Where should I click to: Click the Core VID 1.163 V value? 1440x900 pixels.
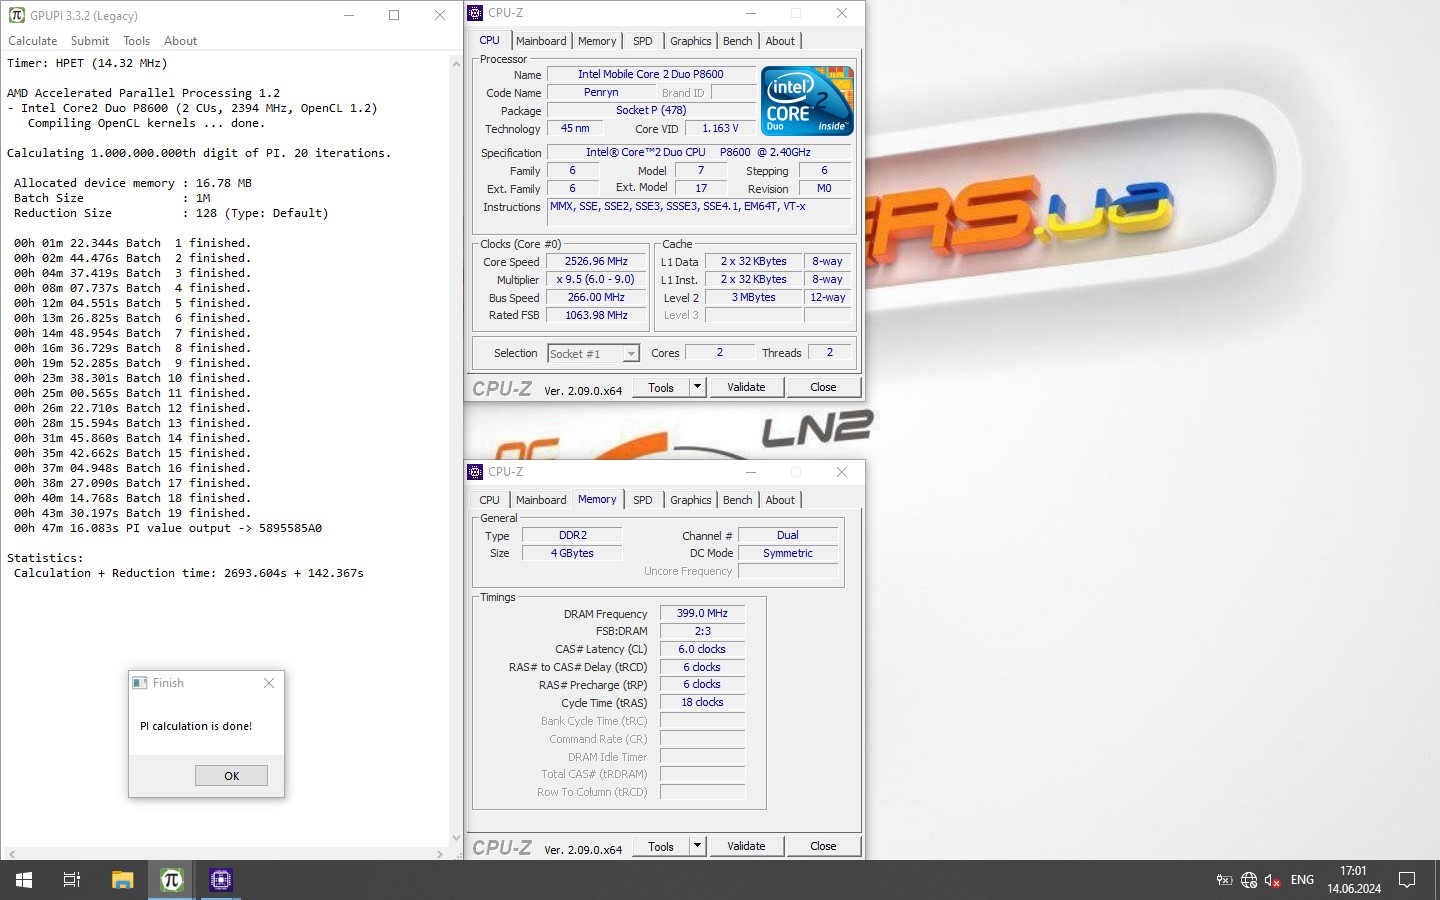(x=720, y=129)
